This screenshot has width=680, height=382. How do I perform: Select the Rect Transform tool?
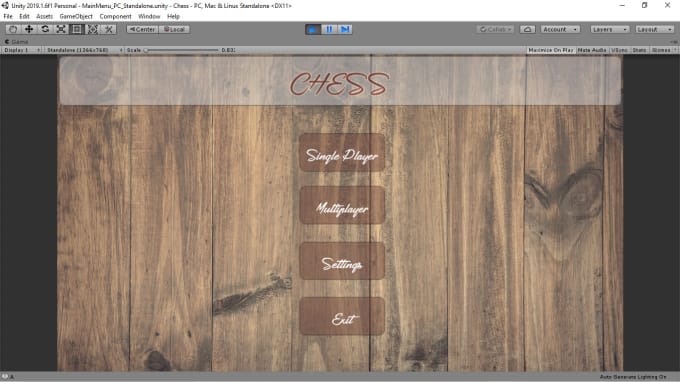point(77,29)
